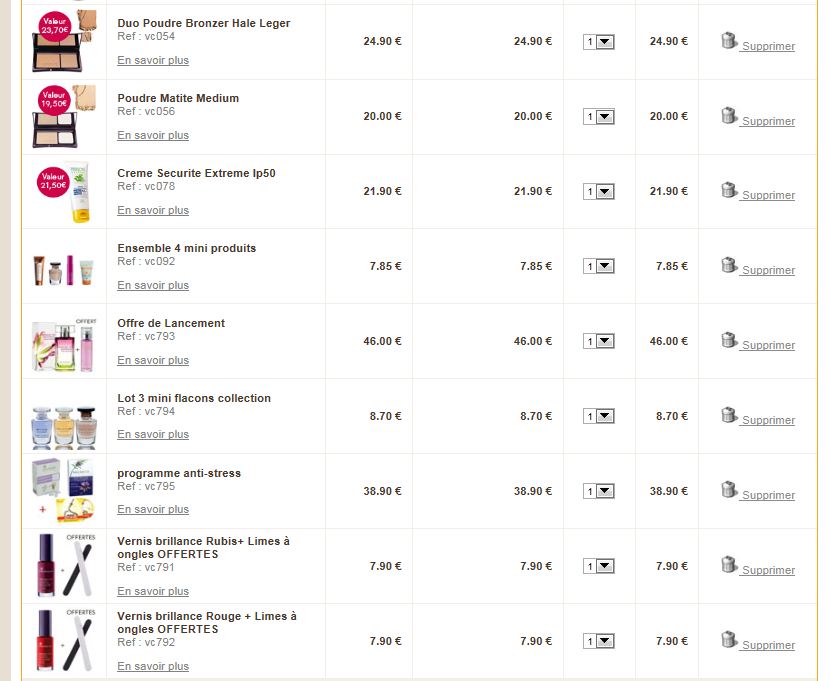The height and width of the screenshot is (681, 831).
Task: Open 'En savoir plus' for Poudre Matite Medium
Action: click(x=153, y=135)
